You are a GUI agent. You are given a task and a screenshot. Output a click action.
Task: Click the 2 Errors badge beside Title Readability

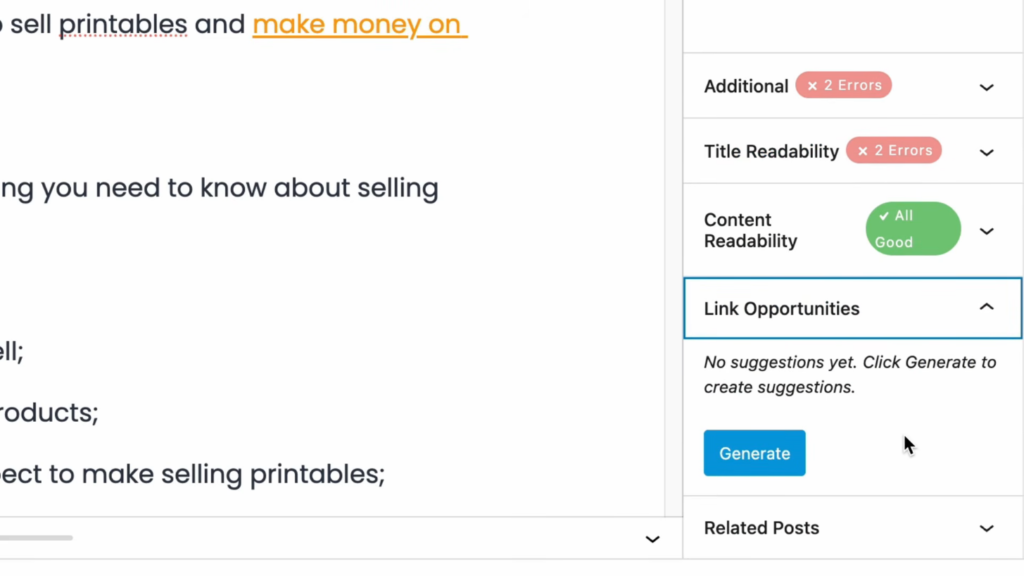(x=893, y=151)
